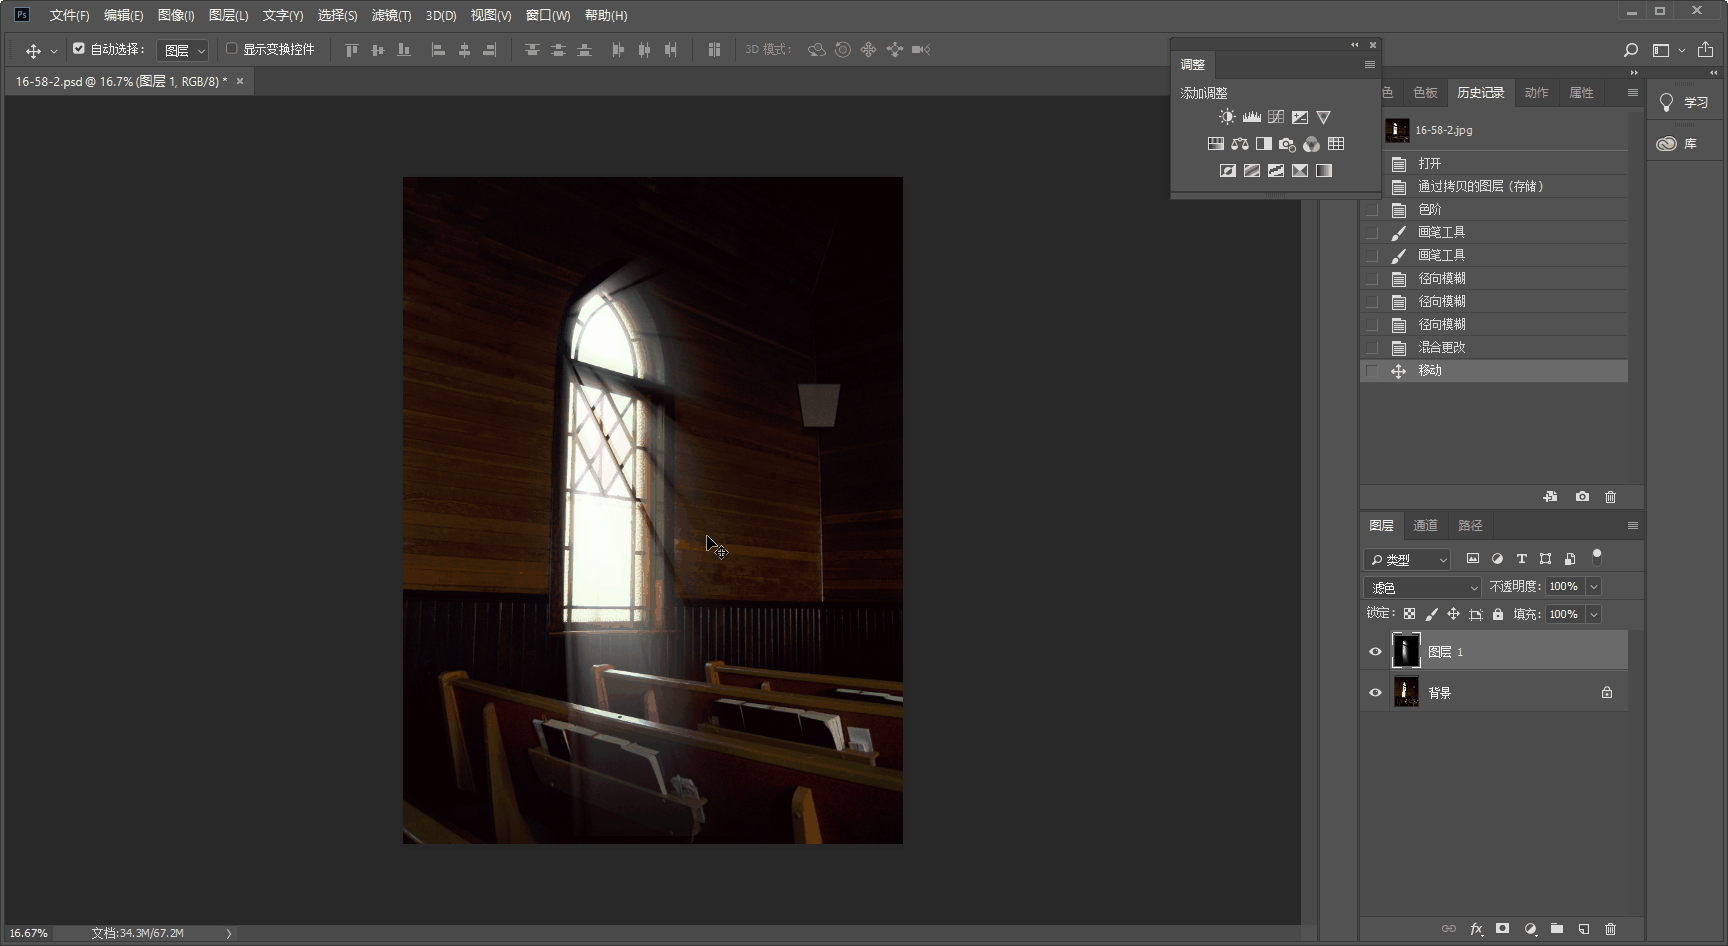Image resolution: width=1728 pixels, height=946 pixels.
Task: Open the layer filter 类型 dropdown
Action: pyautogui.click(x=1407, y=559)
